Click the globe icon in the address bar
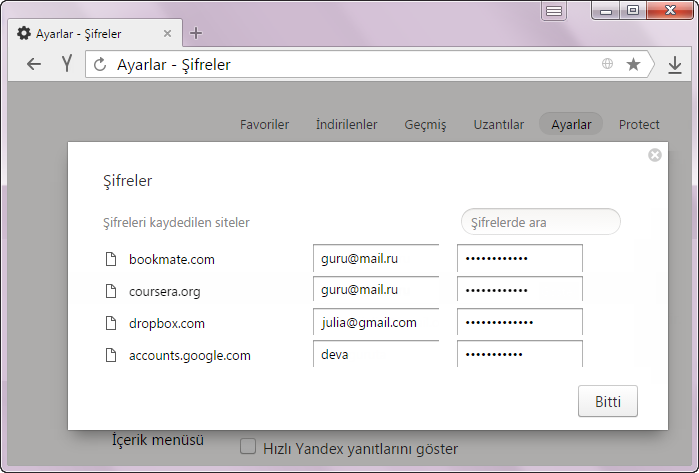The height and width of the screenshot is (473, 699). click(607, 64)
